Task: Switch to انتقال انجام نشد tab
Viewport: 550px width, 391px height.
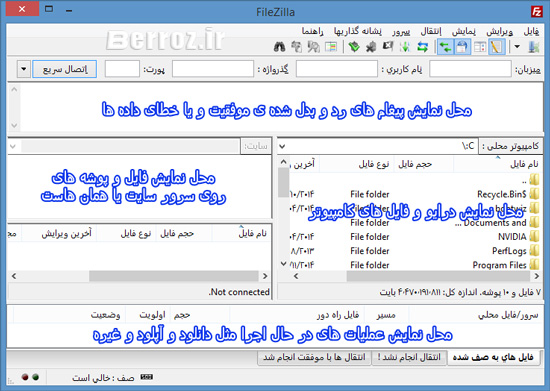Action: (x=409, y=357)
